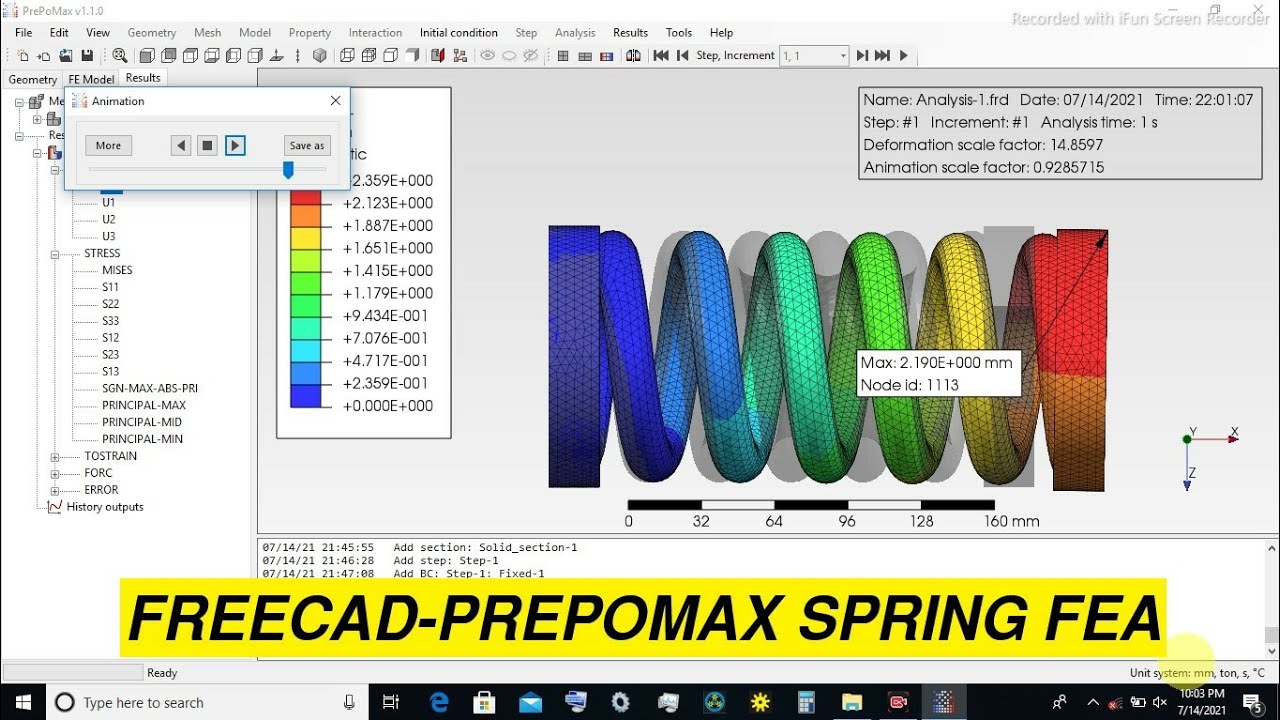Open the Results menu
The image size is (1280, 720).
pyautogui.click(x=630, y=33)
